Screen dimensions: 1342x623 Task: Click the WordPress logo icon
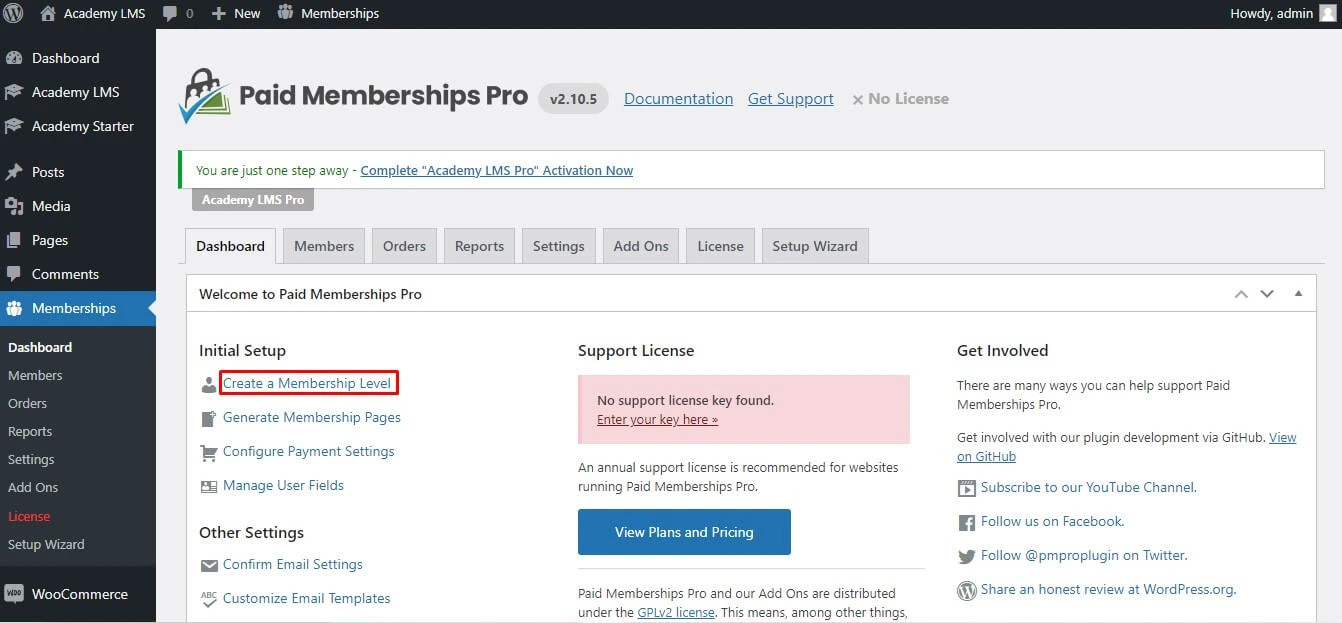13,13
